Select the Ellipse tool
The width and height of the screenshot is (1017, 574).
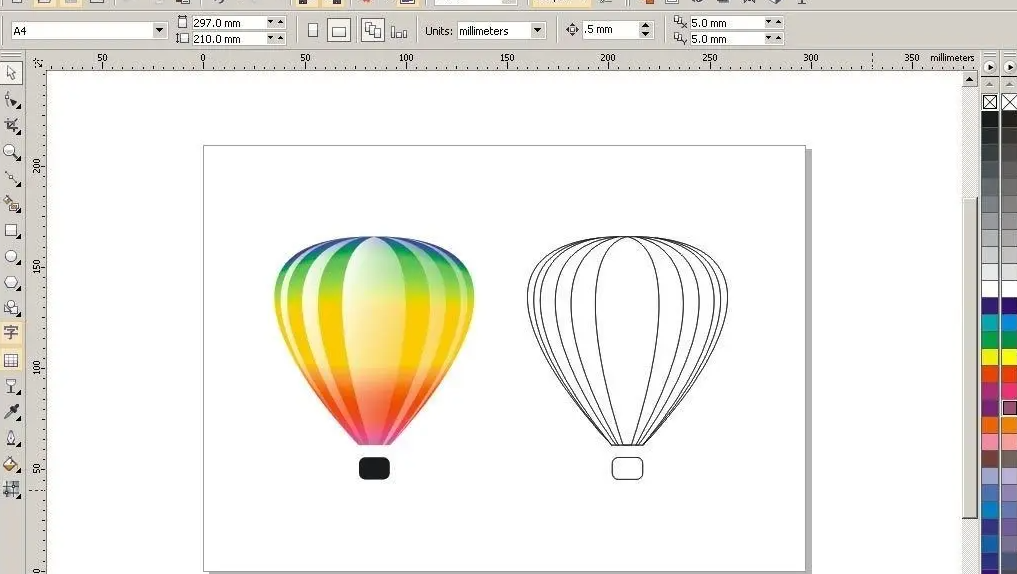11,257
